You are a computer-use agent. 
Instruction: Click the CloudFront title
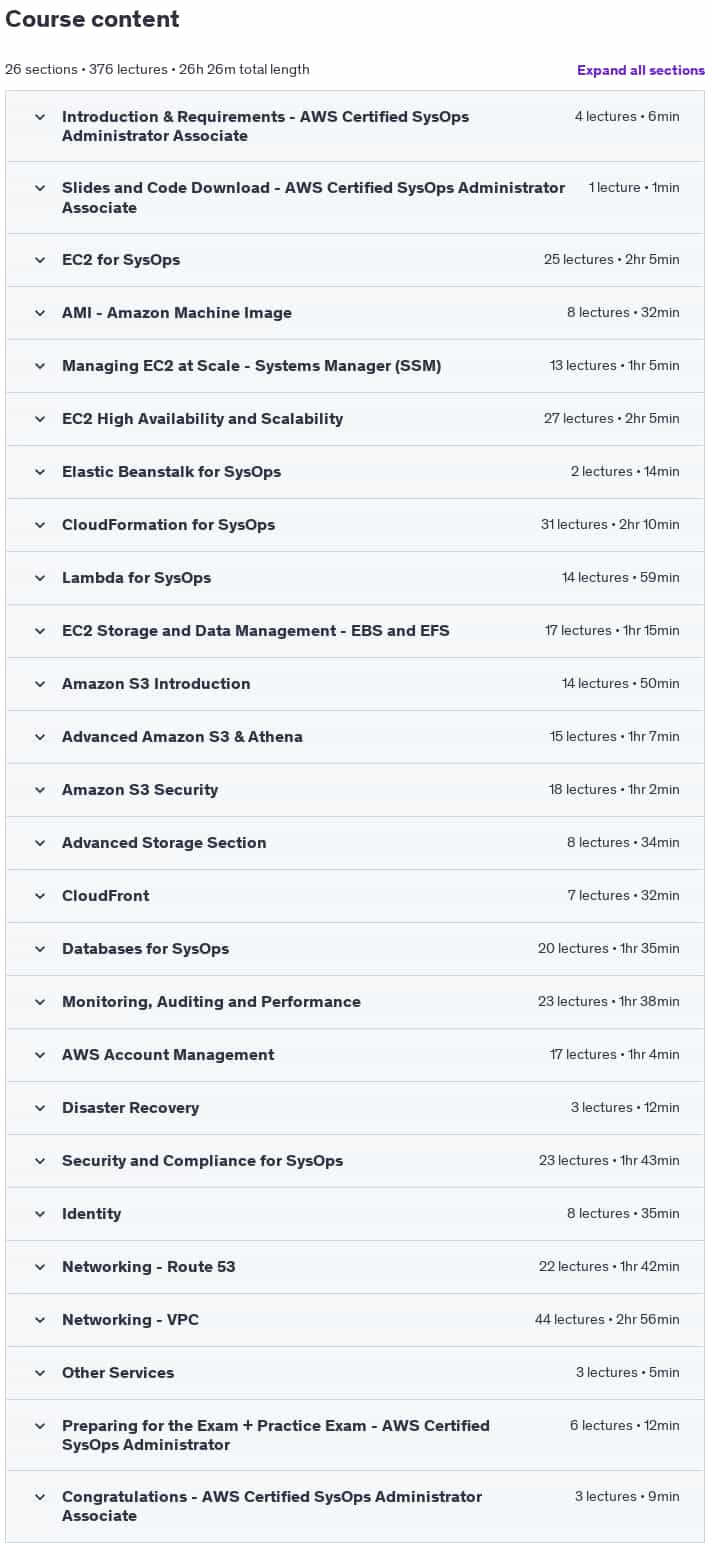click(105, 896)
